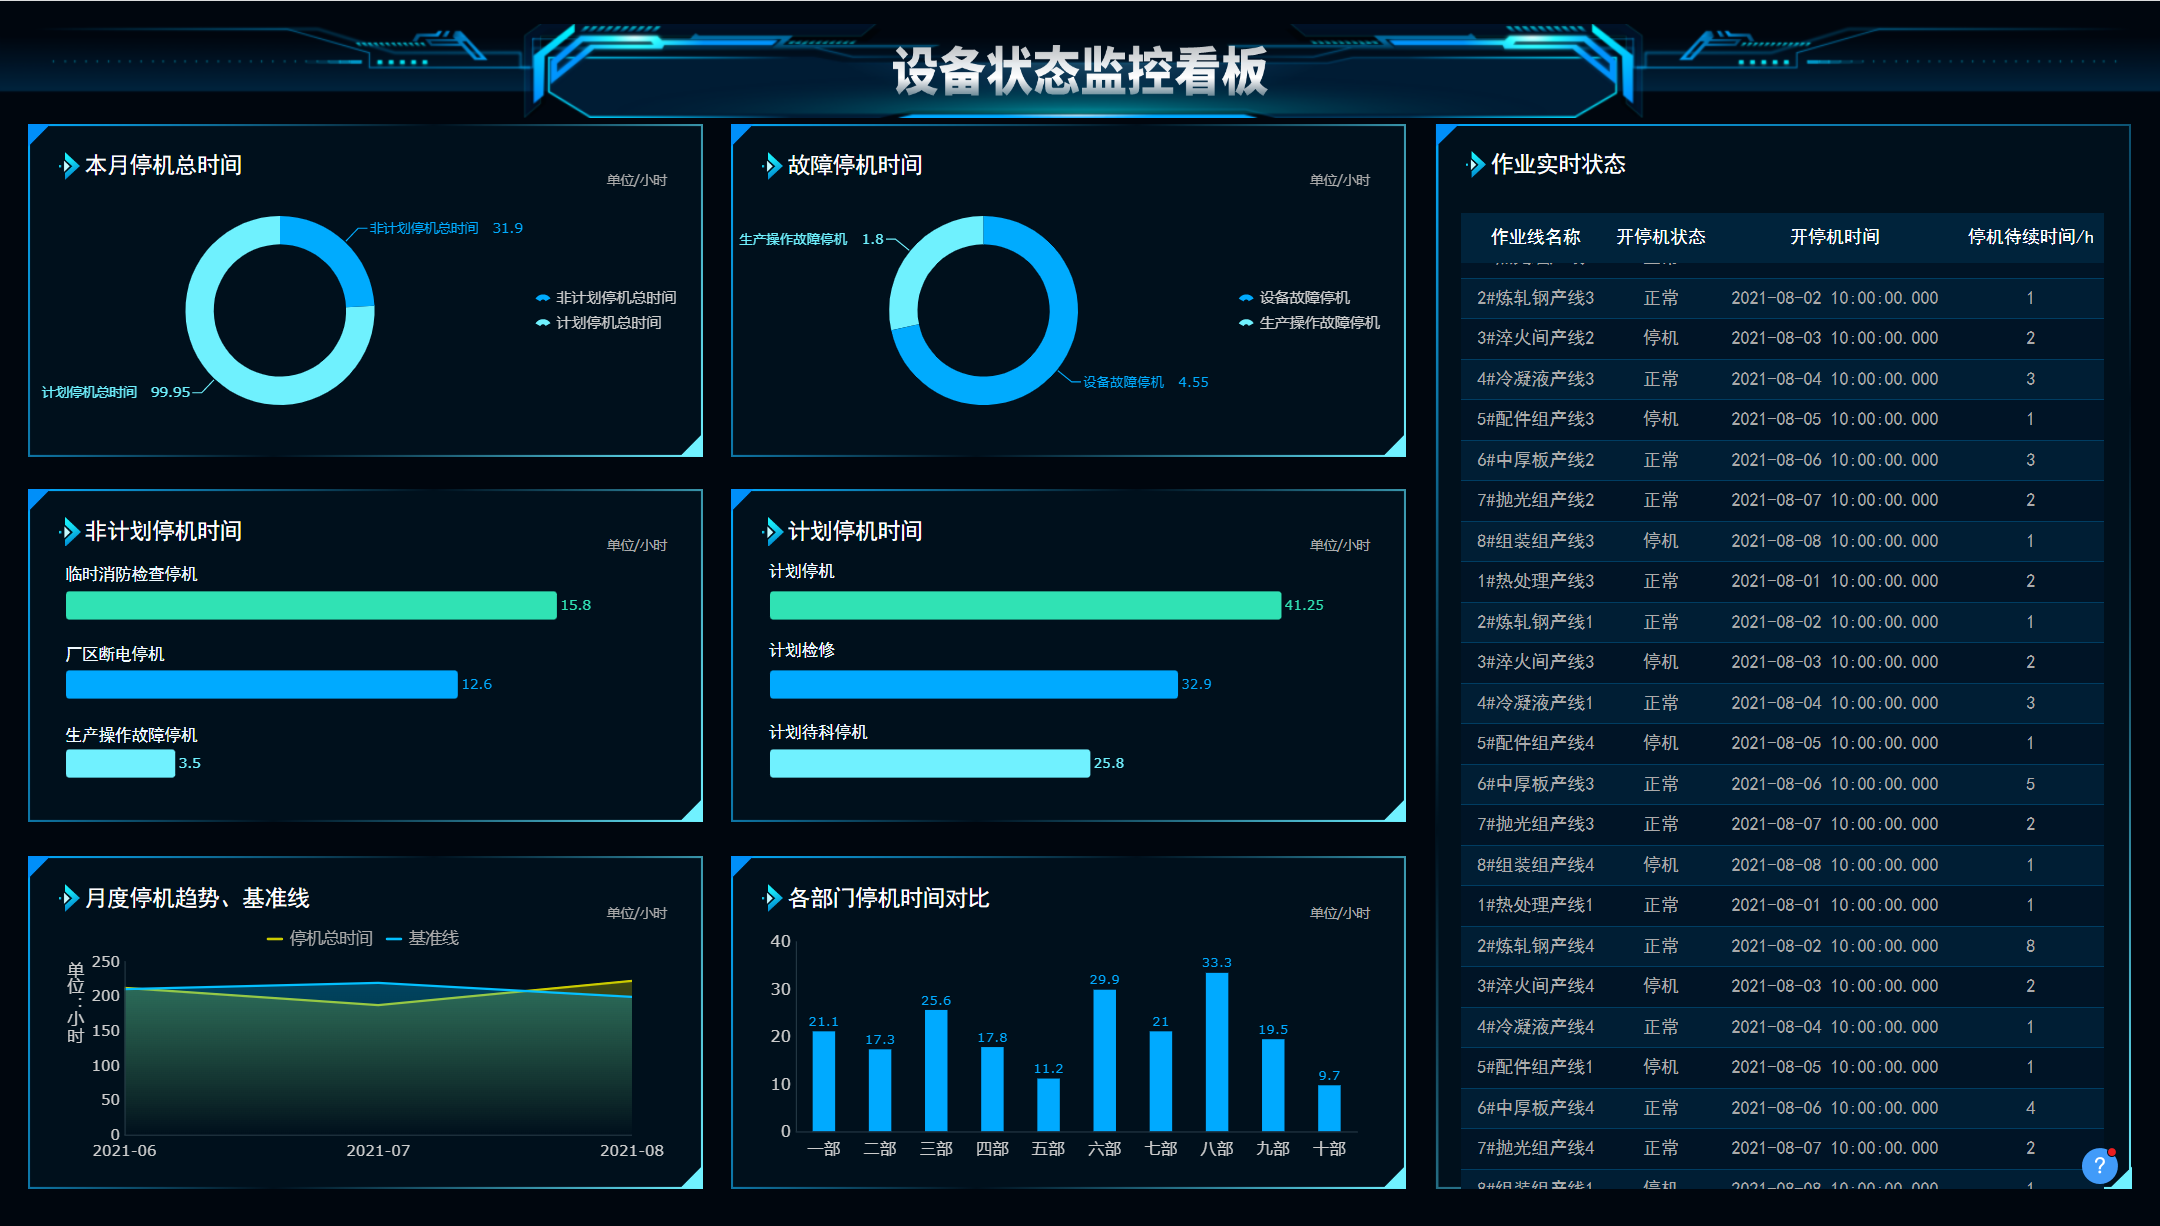Image resolution: width=2160 pixels, height=1226 pixels.
Task: Click the blue help question-mark icon
Action: tap(2099, 1165)
